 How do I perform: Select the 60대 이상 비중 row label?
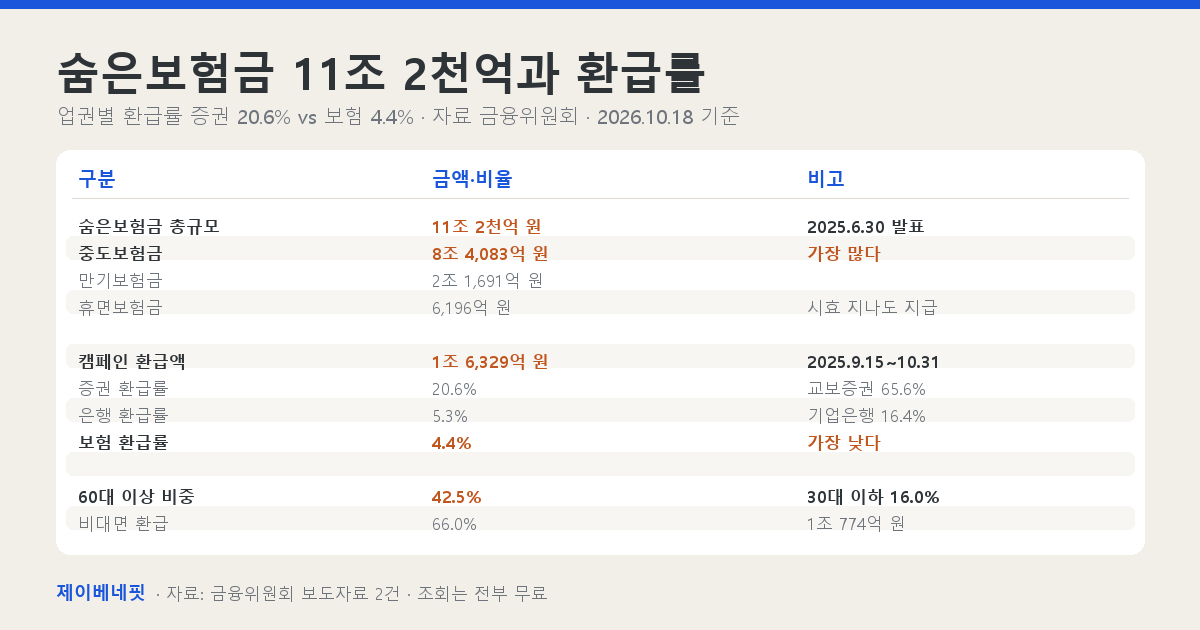coord(136,496)
